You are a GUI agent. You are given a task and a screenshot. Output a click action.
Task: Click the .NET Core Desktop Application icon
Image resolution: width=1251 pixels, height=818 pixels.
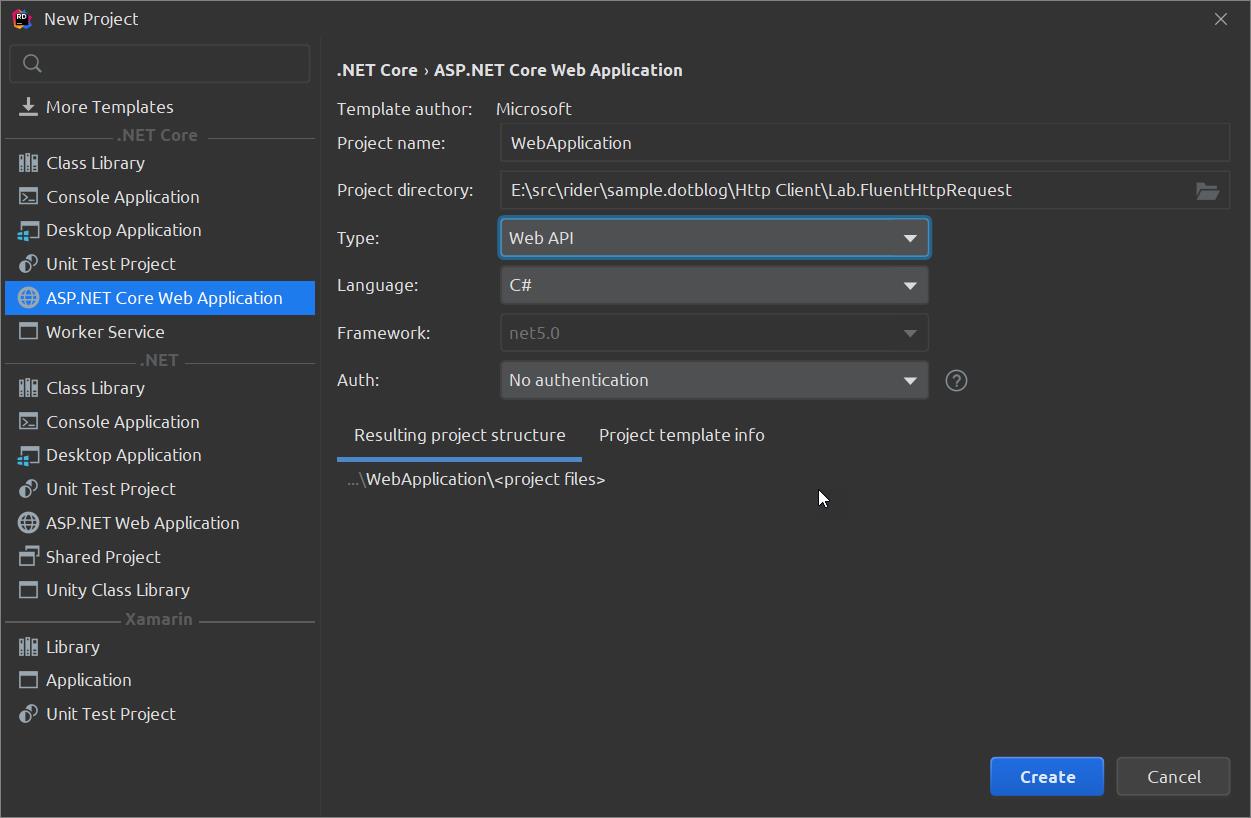[x=28, y=230]
